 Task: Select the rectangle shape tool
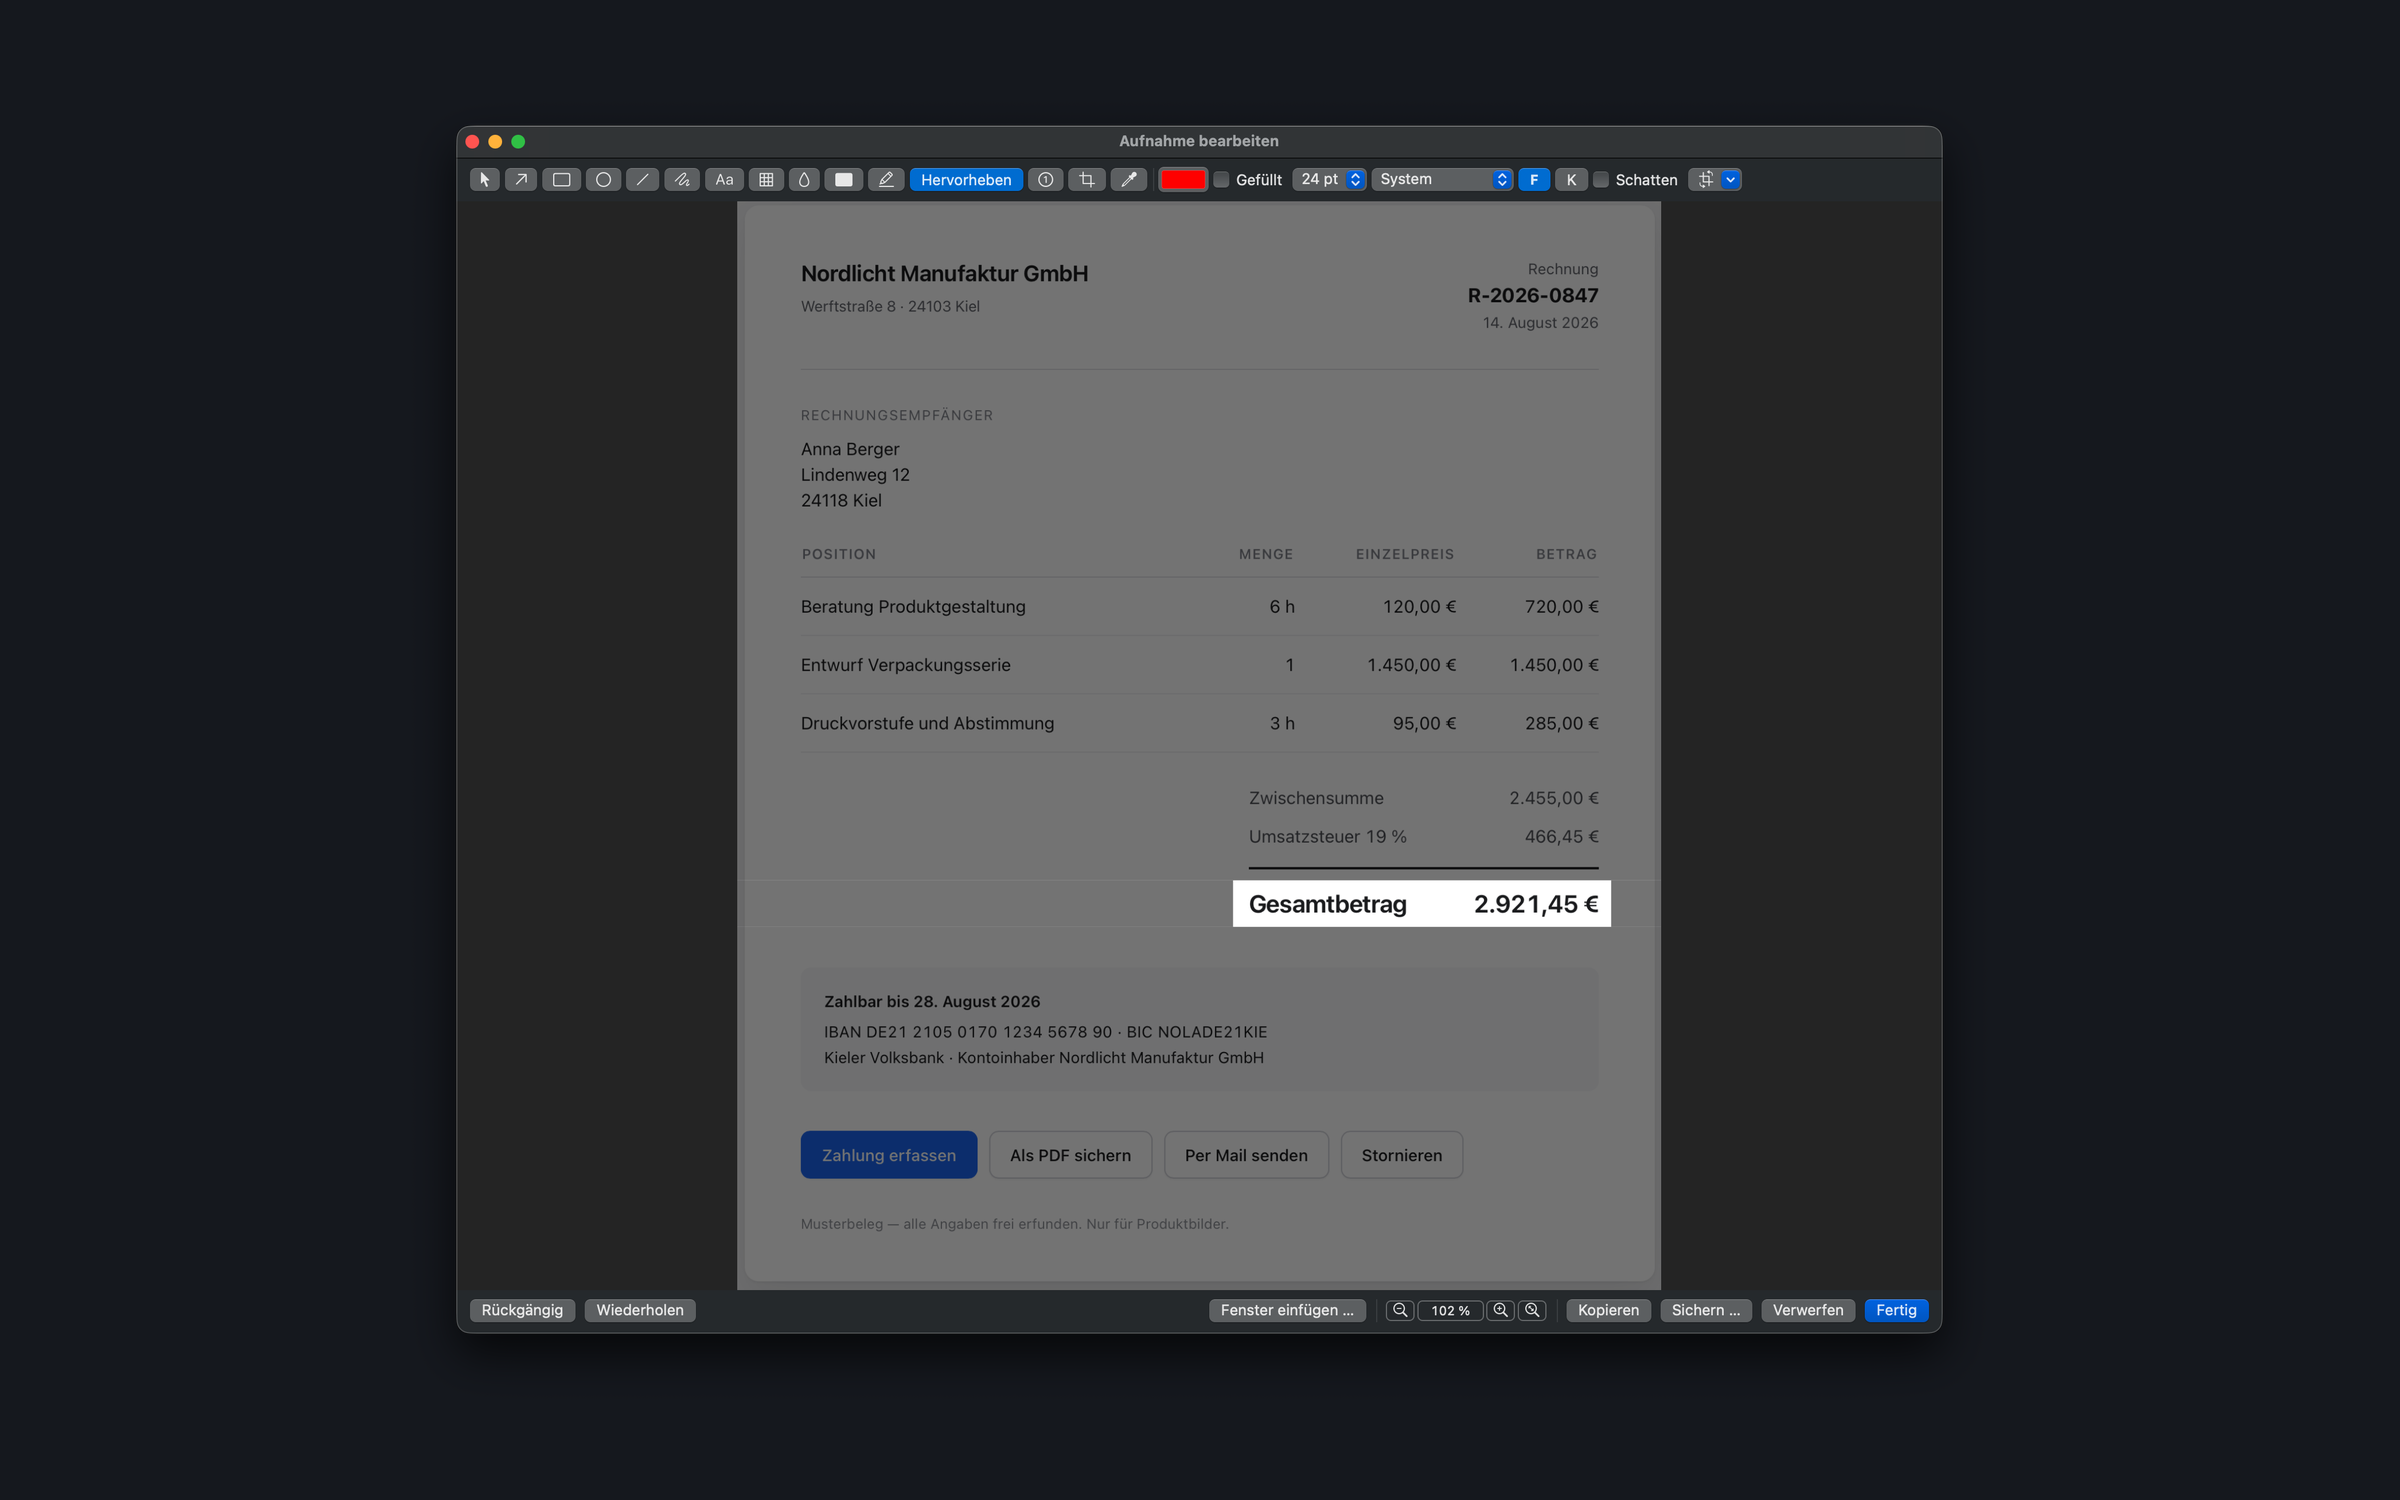pyautogui.click(x=562, y=180)
